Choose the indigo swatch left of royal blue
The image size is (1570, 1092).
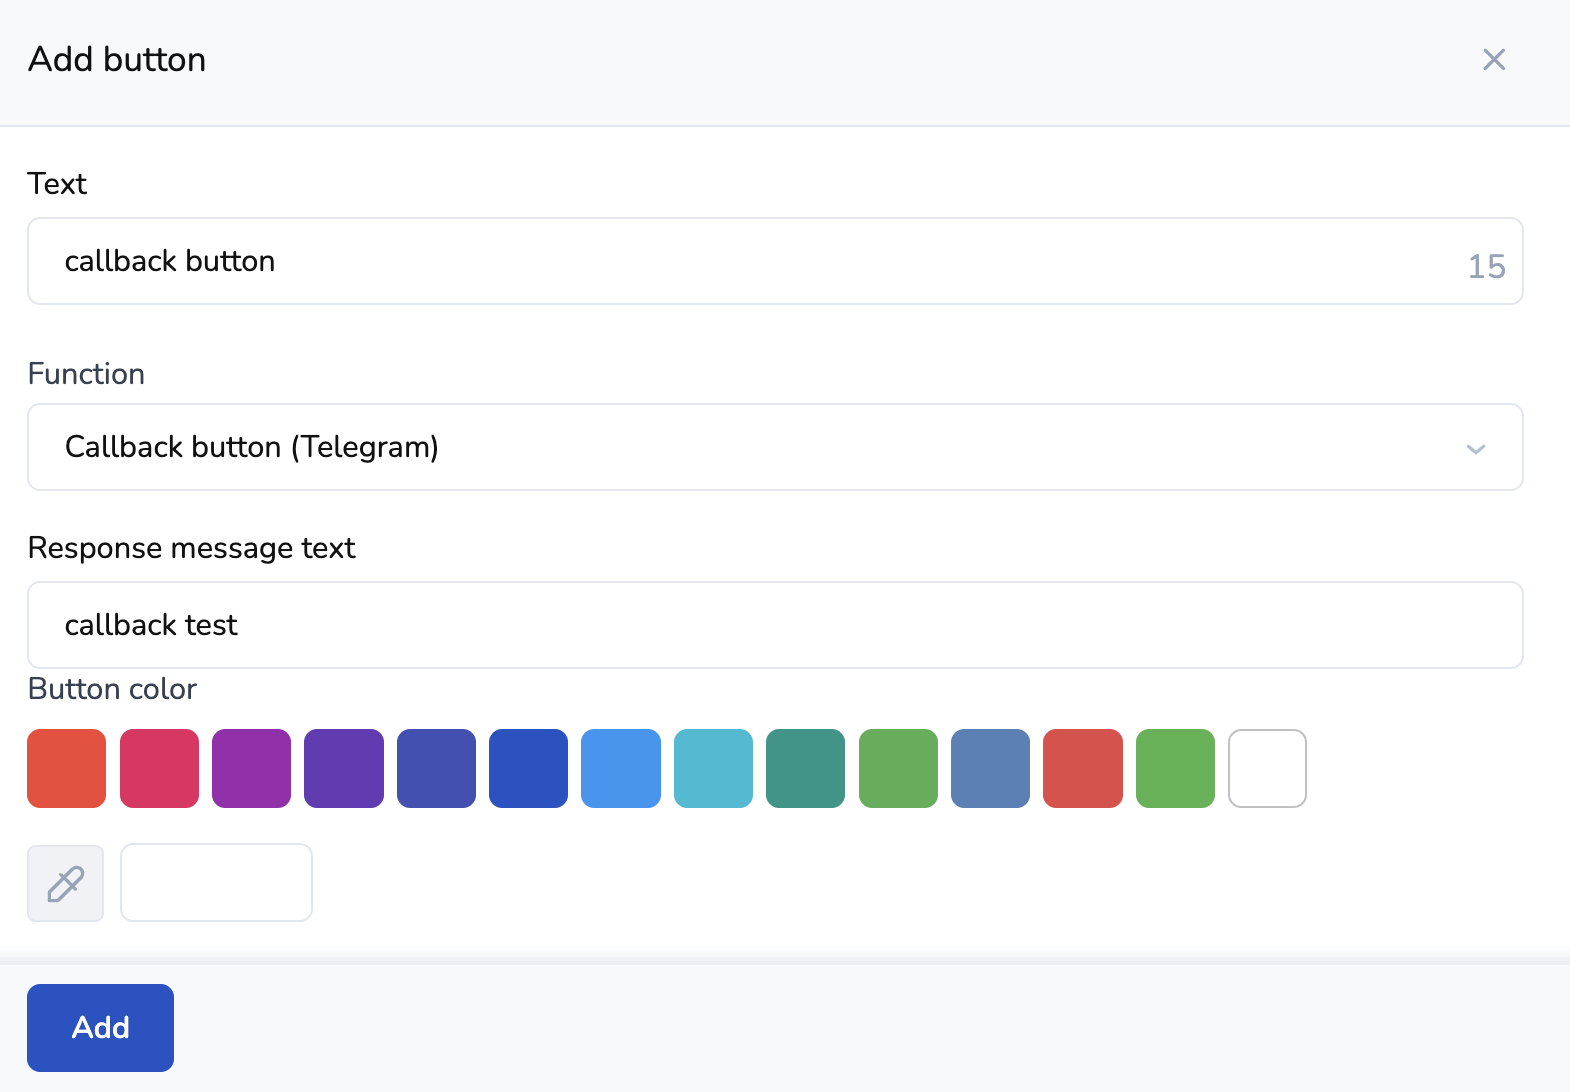[436, 768]
